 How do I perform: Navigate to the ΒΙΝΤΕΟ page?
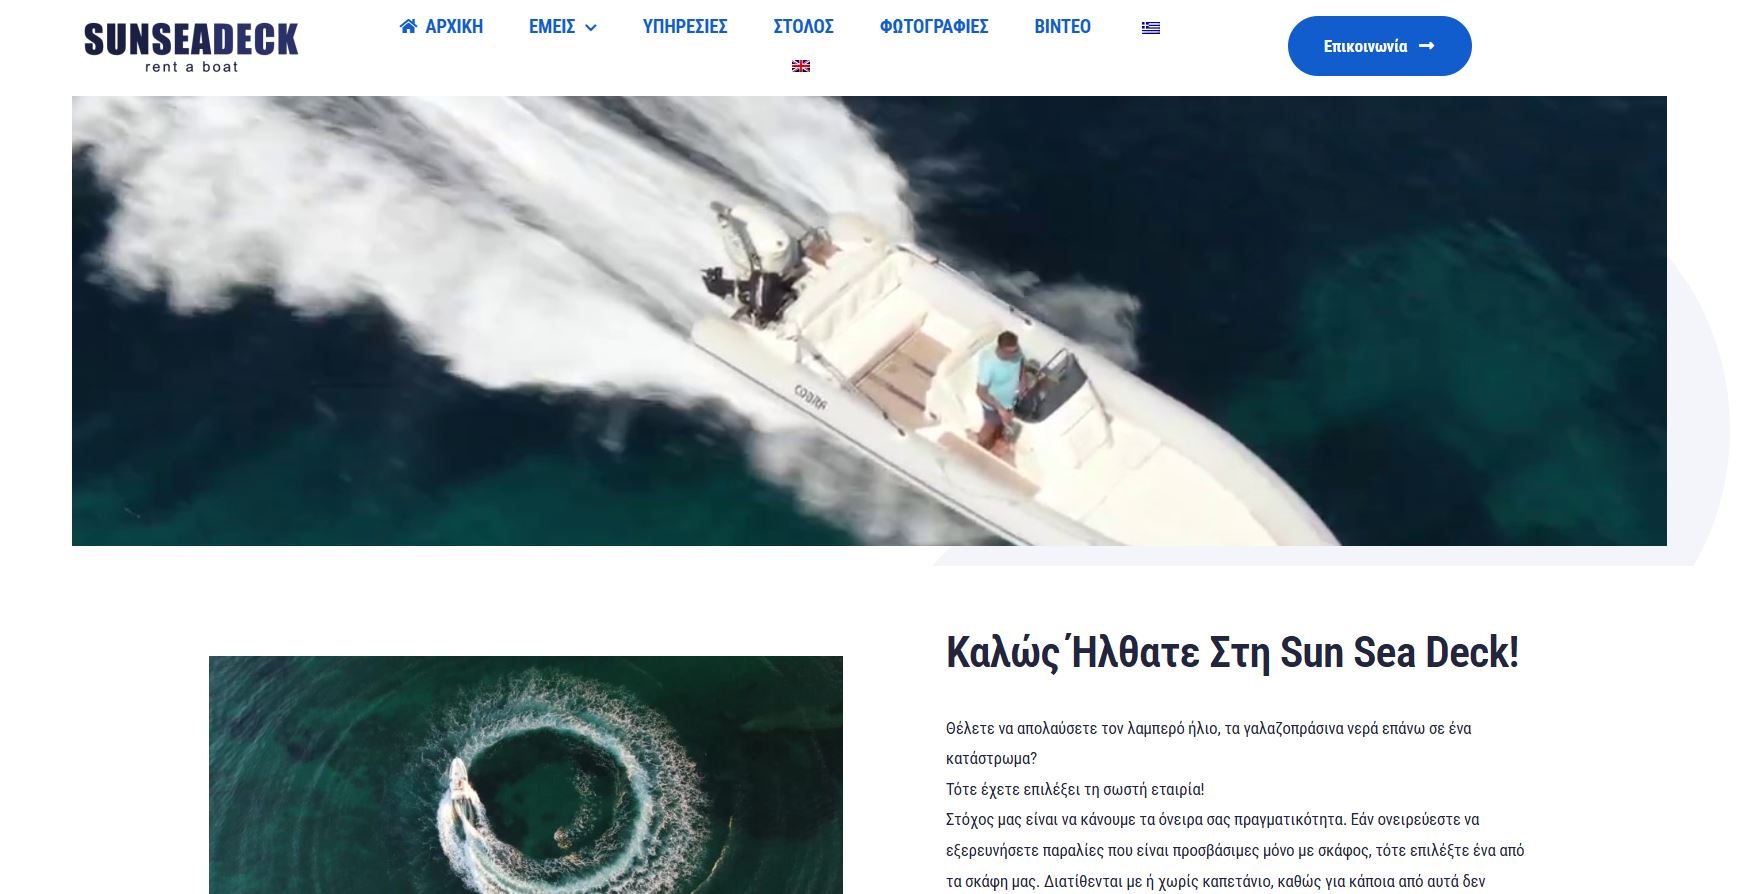1062,27
